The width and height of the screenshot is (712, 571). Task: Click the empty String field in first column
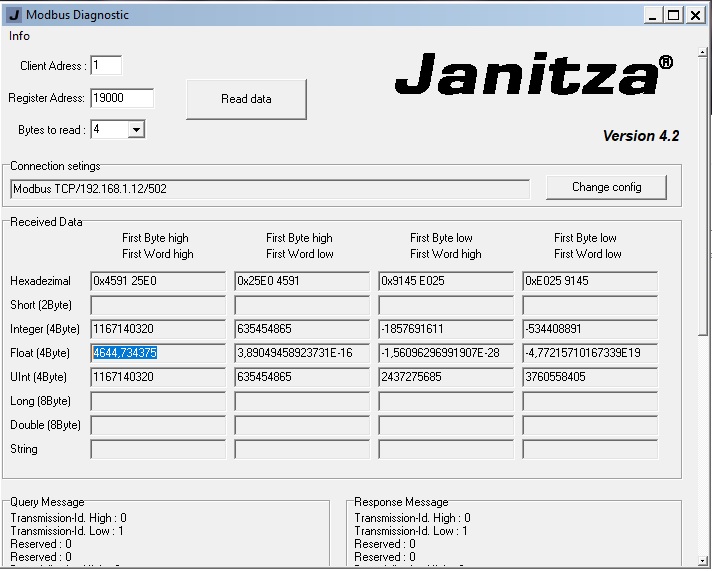pyautogui.click(x=158, y=449)
